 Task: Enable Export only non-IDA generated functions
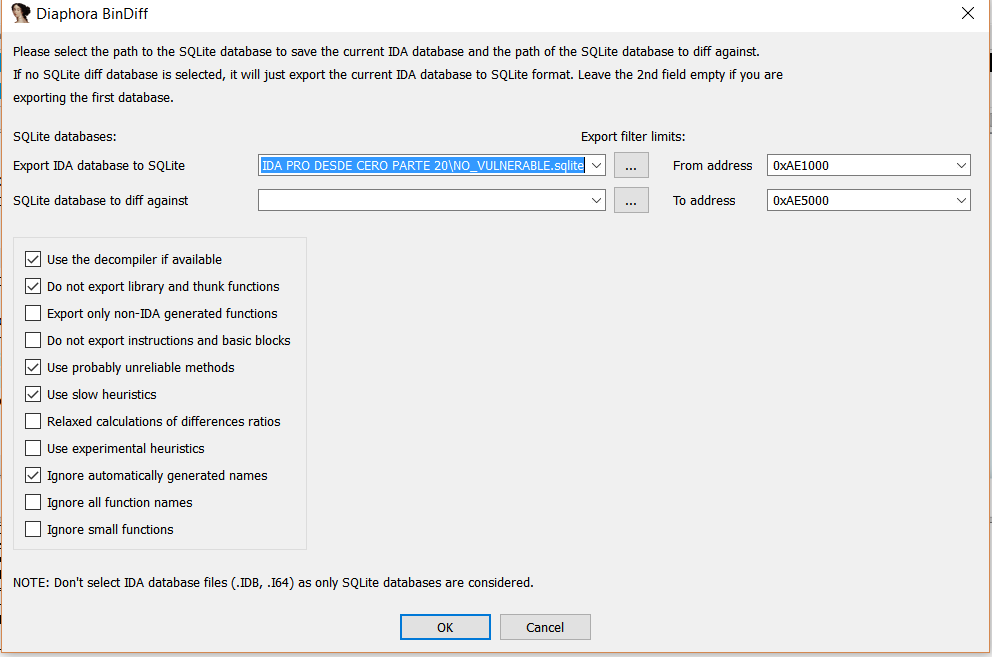(33, 314)
